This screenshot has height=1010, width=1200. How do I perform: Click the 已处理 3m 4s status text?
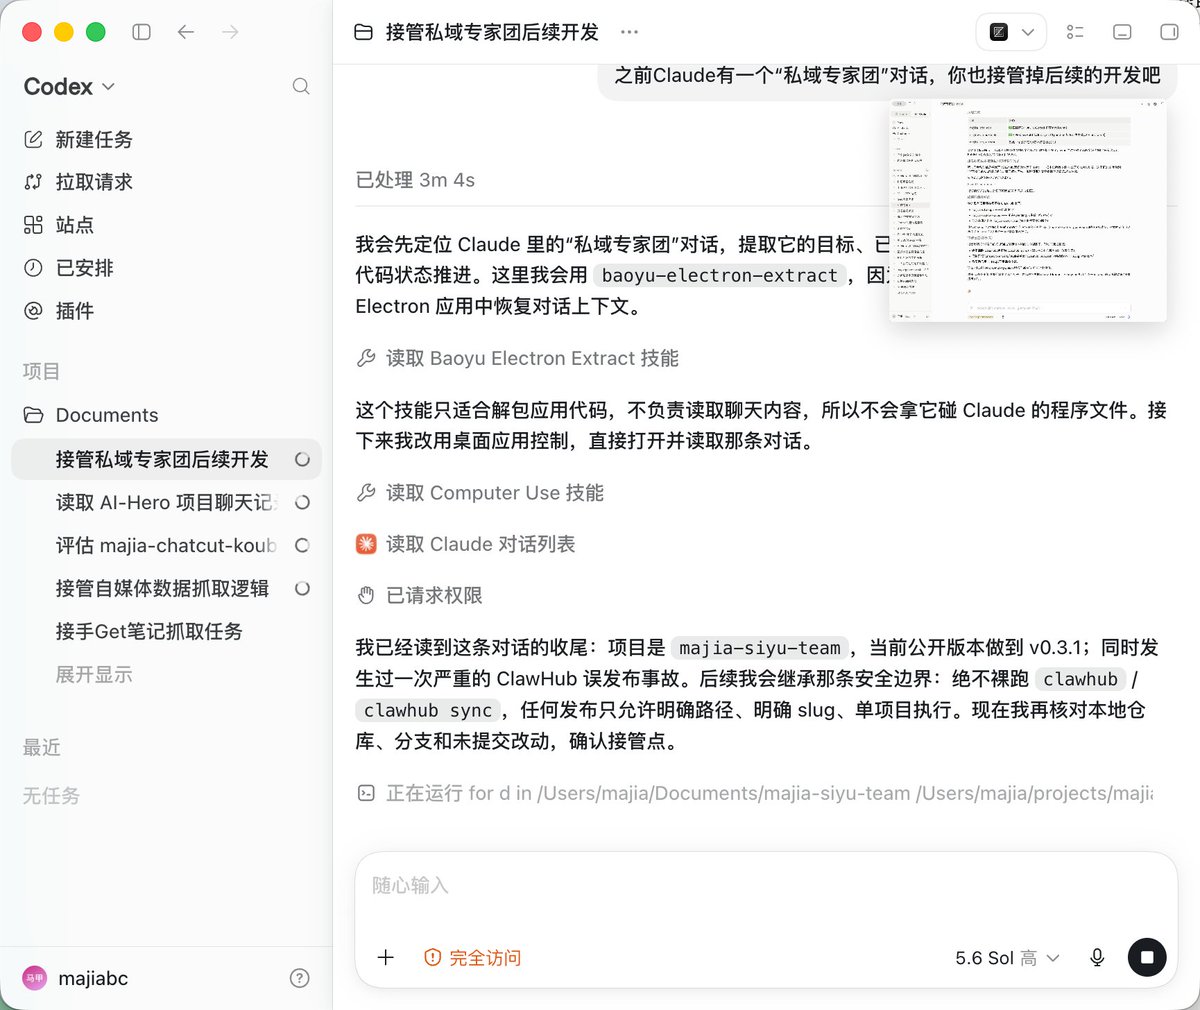coord(415,180)
